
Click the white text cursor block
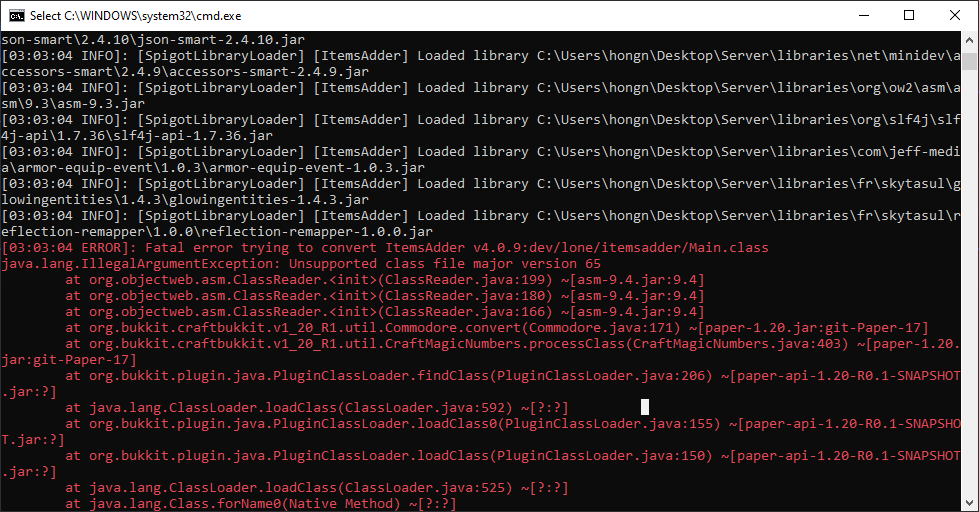point(645,407)
